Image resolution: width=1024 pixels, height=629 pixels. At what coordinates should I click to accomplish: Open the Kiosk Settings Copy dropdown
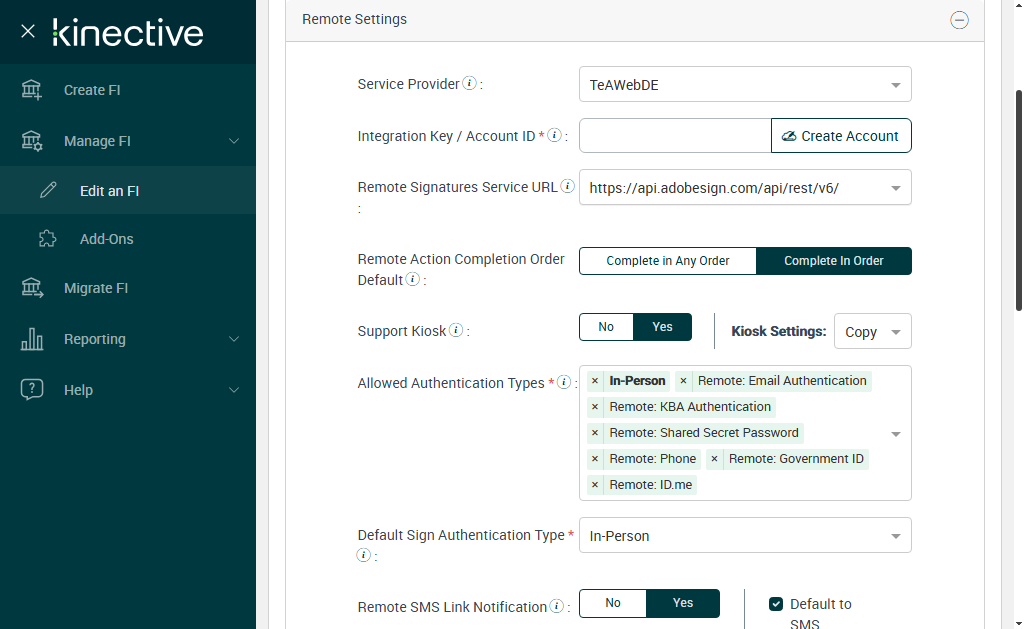[872, 332]
